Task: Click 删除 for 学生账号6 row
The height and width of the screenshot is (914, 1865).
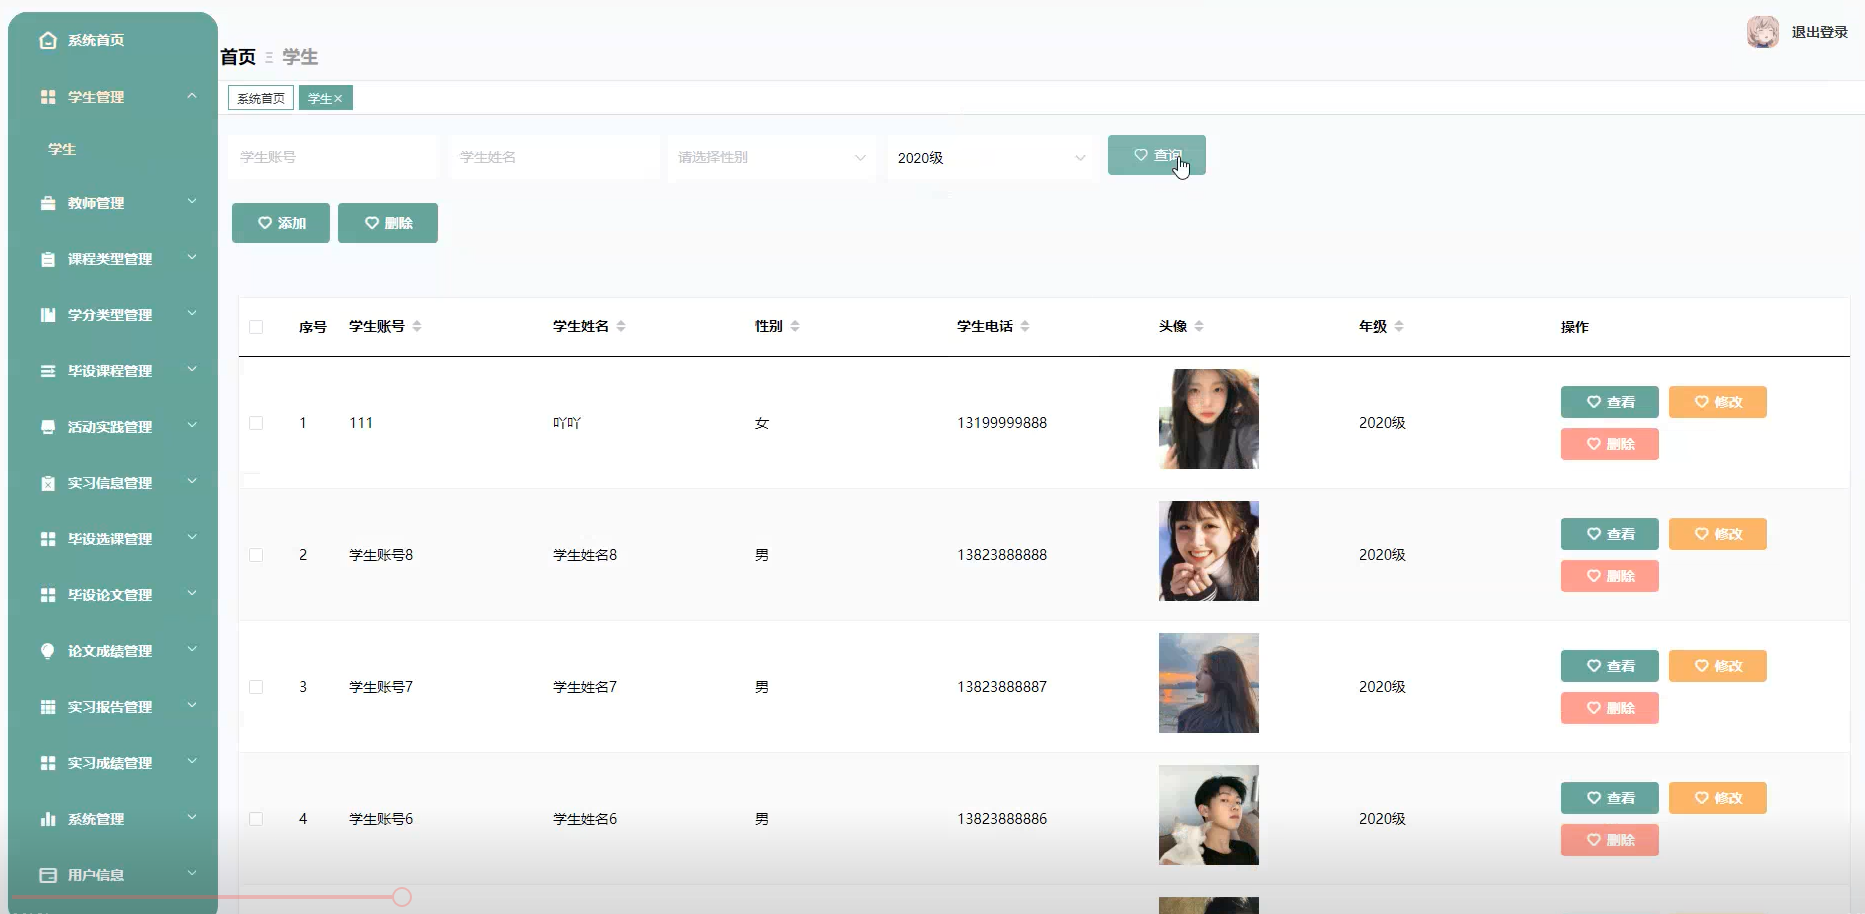Action: tap(1610, 840)
